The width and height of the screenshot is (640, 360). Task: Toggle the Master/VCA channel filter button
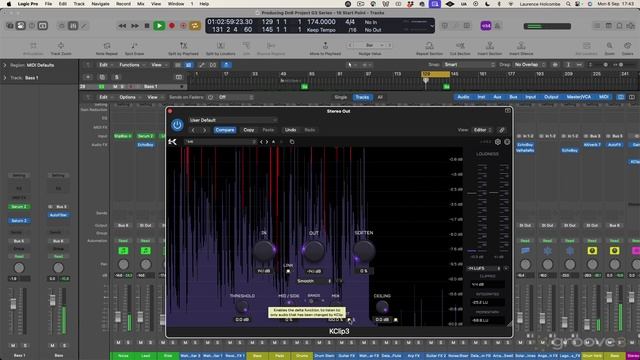pyautogui.click(x=579, y=97)
